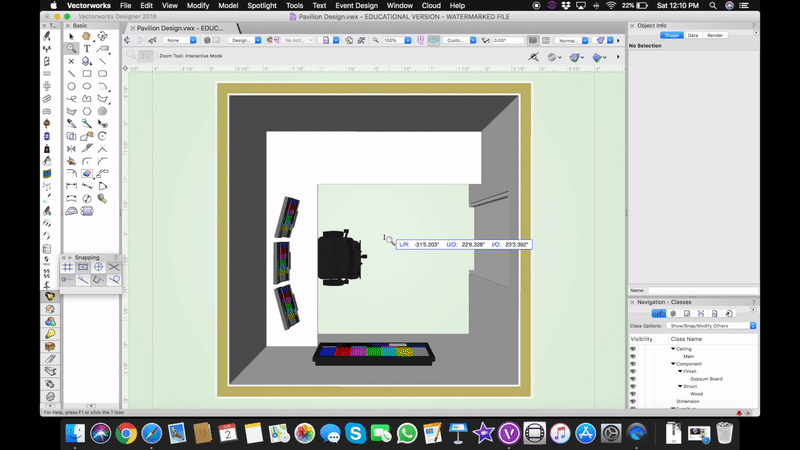Open the Saved Views icon in Navigation palette
Screen dimensions: 800x450
pyautogui.click(x=715, y=314)
